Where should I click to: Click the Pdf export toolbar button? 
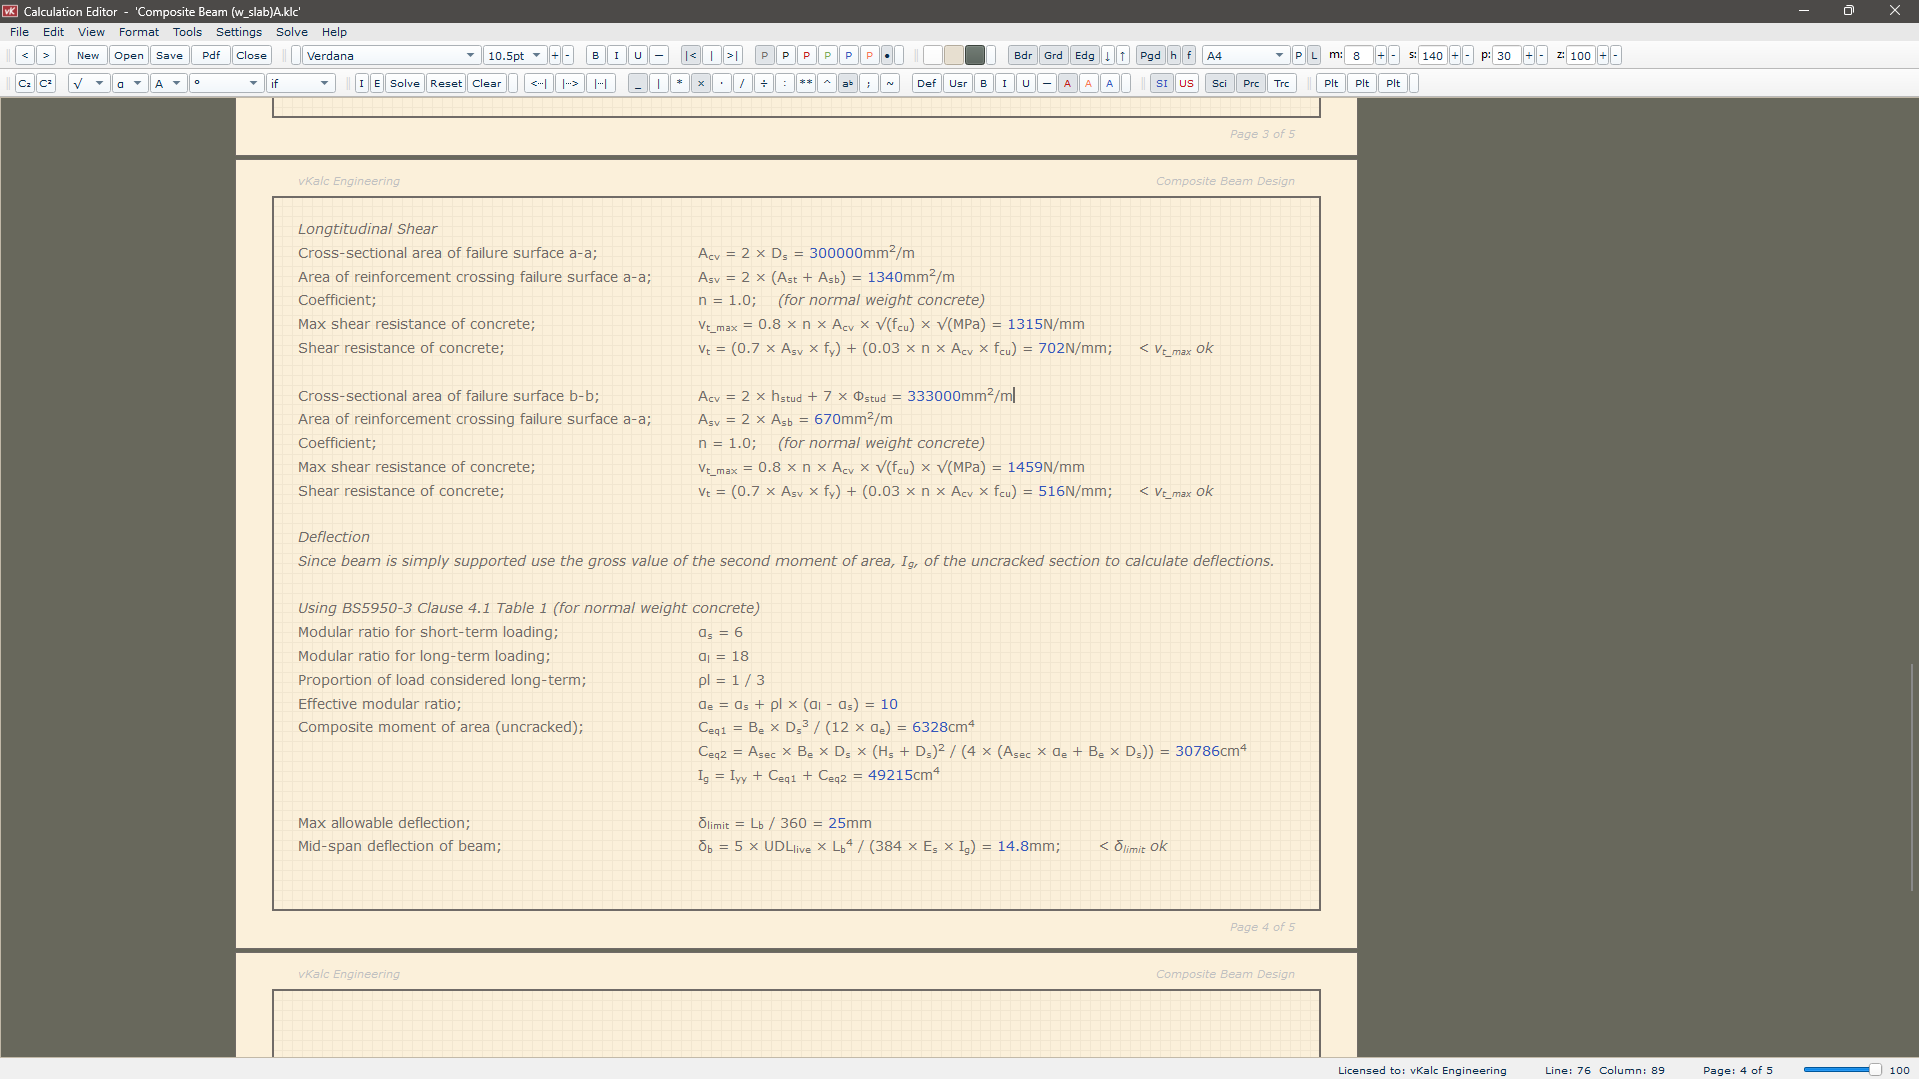210,56
